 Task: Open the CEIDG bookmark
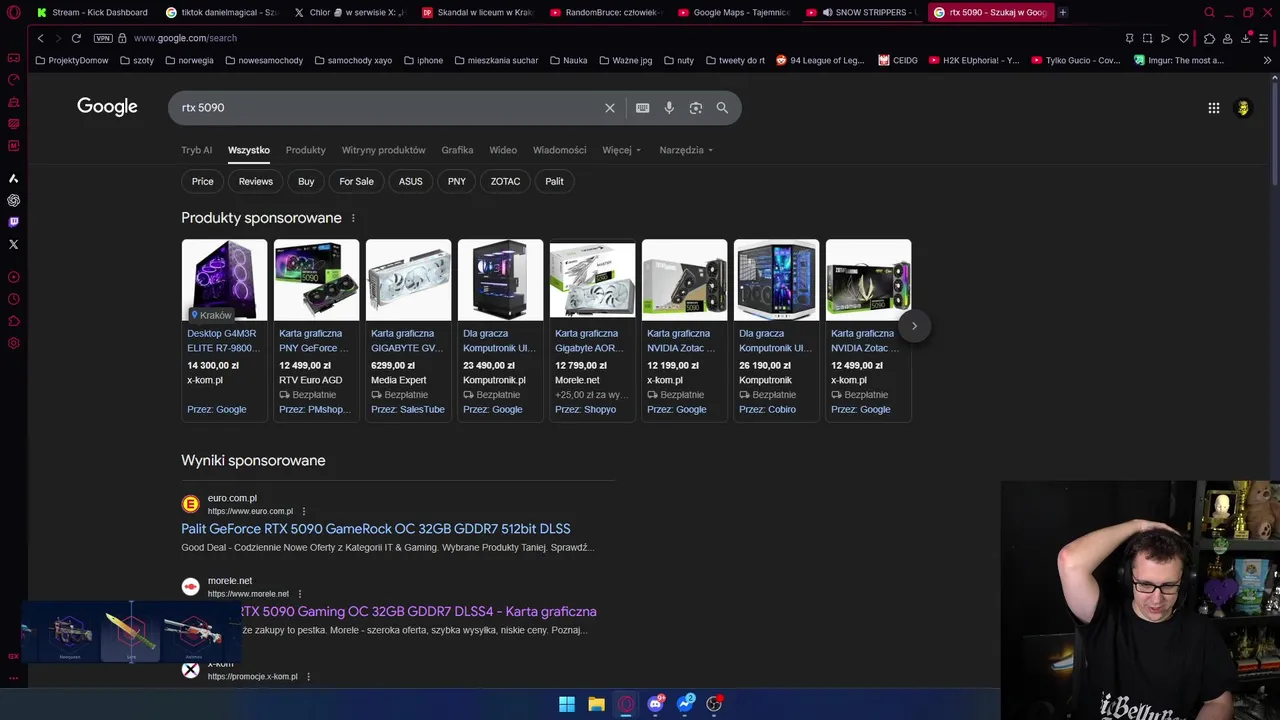coord(897,60)
